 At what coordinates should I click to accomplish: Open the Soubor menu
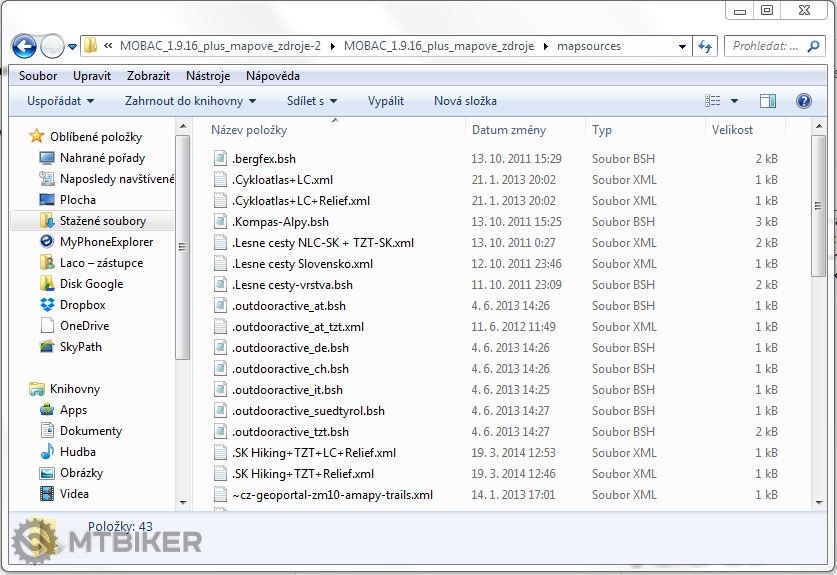pos(38,76)
